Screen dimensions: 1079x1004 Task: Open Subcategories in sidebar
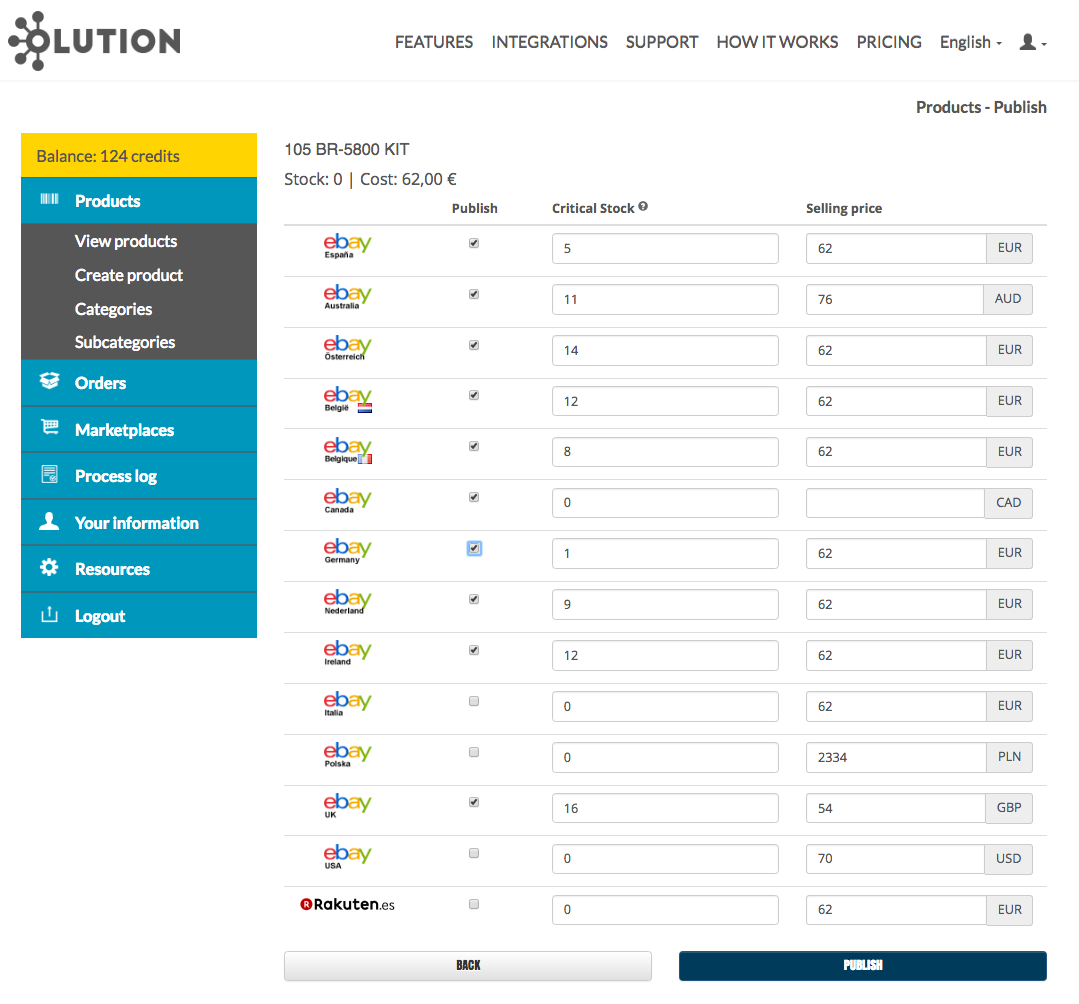pyautogui.click(x=125, y=342)
